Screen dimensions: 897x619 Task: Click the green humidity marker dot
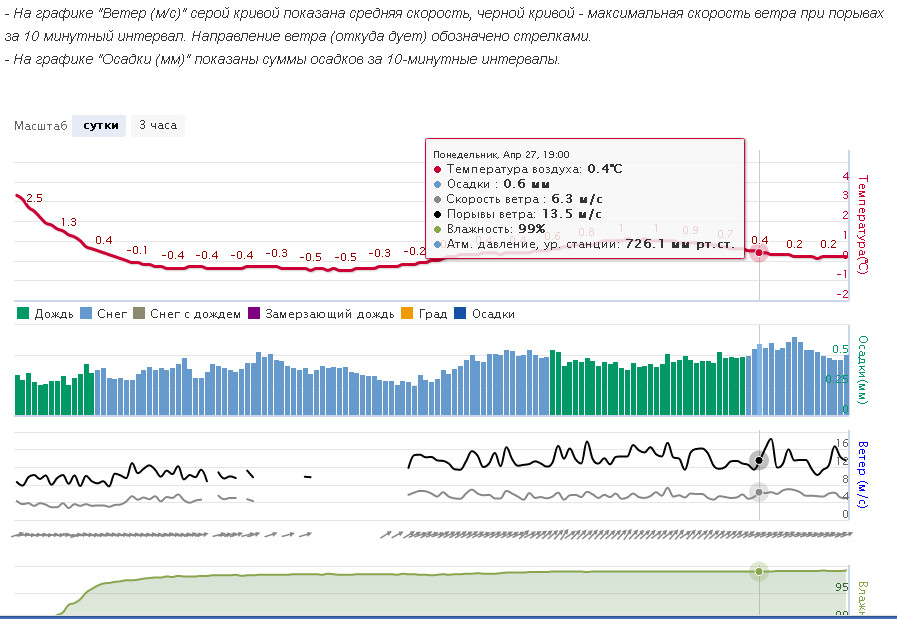click(759, 571)
